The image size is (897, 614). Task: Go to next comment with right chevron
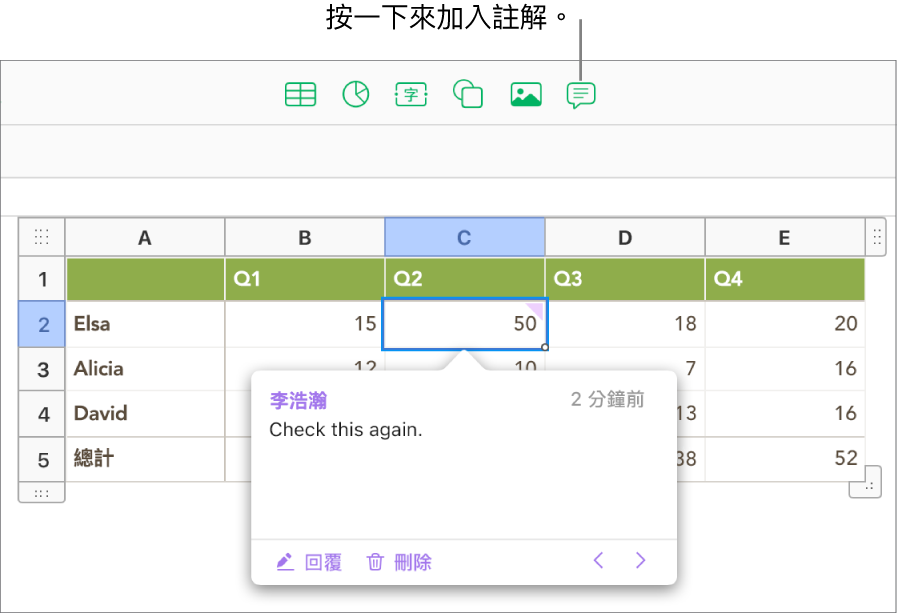[641, 561]
